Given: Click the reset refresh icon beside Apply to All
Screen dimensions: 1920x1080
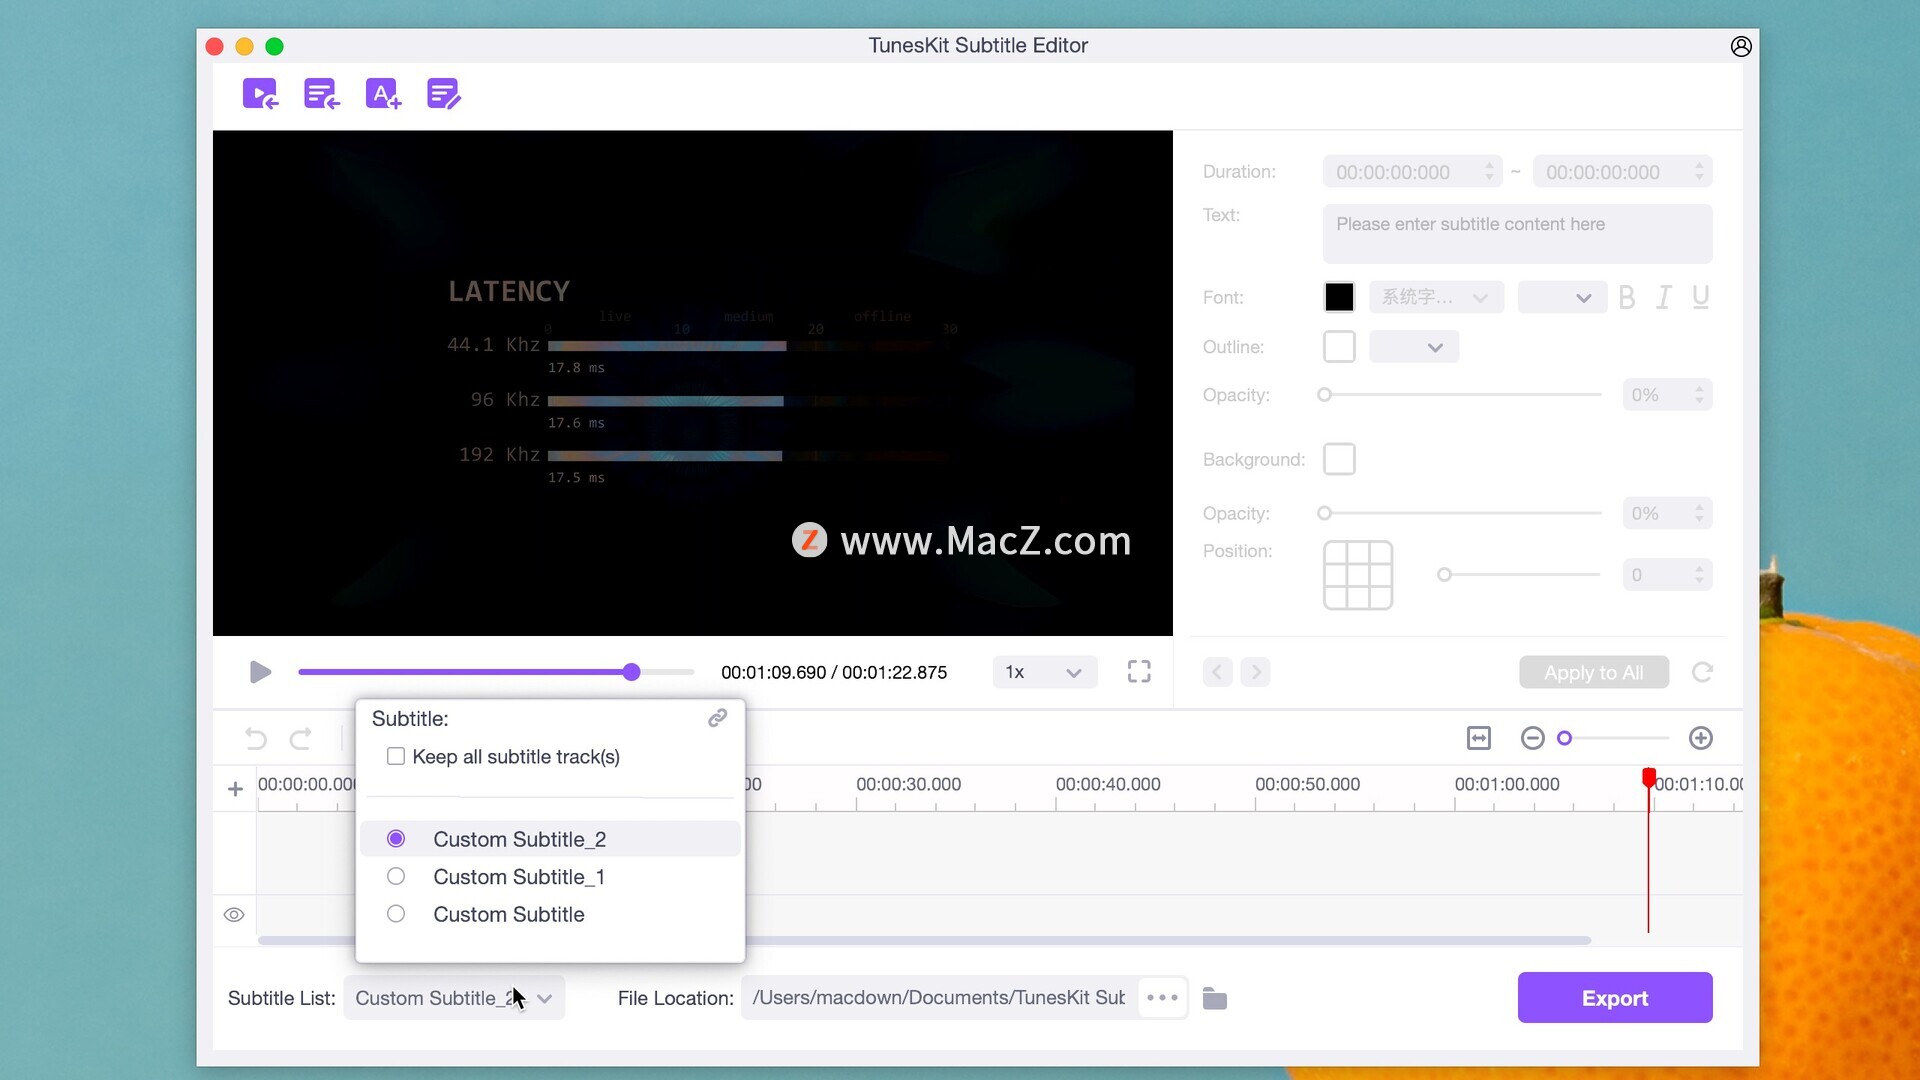Looking at the screenshot, I should (x=1702, y=672).
